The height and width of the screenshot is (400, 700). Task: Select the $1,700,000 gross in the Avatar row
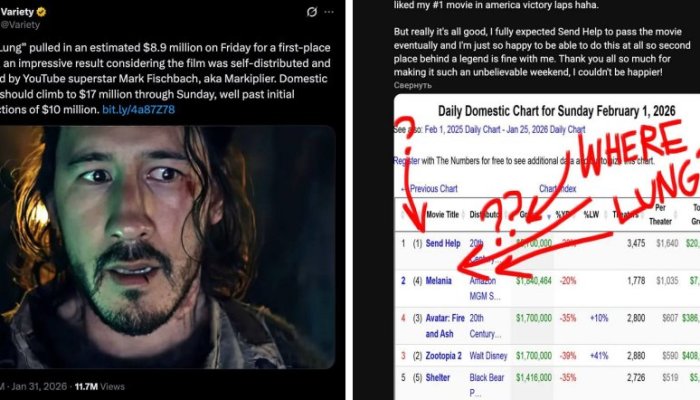(533, 318)
